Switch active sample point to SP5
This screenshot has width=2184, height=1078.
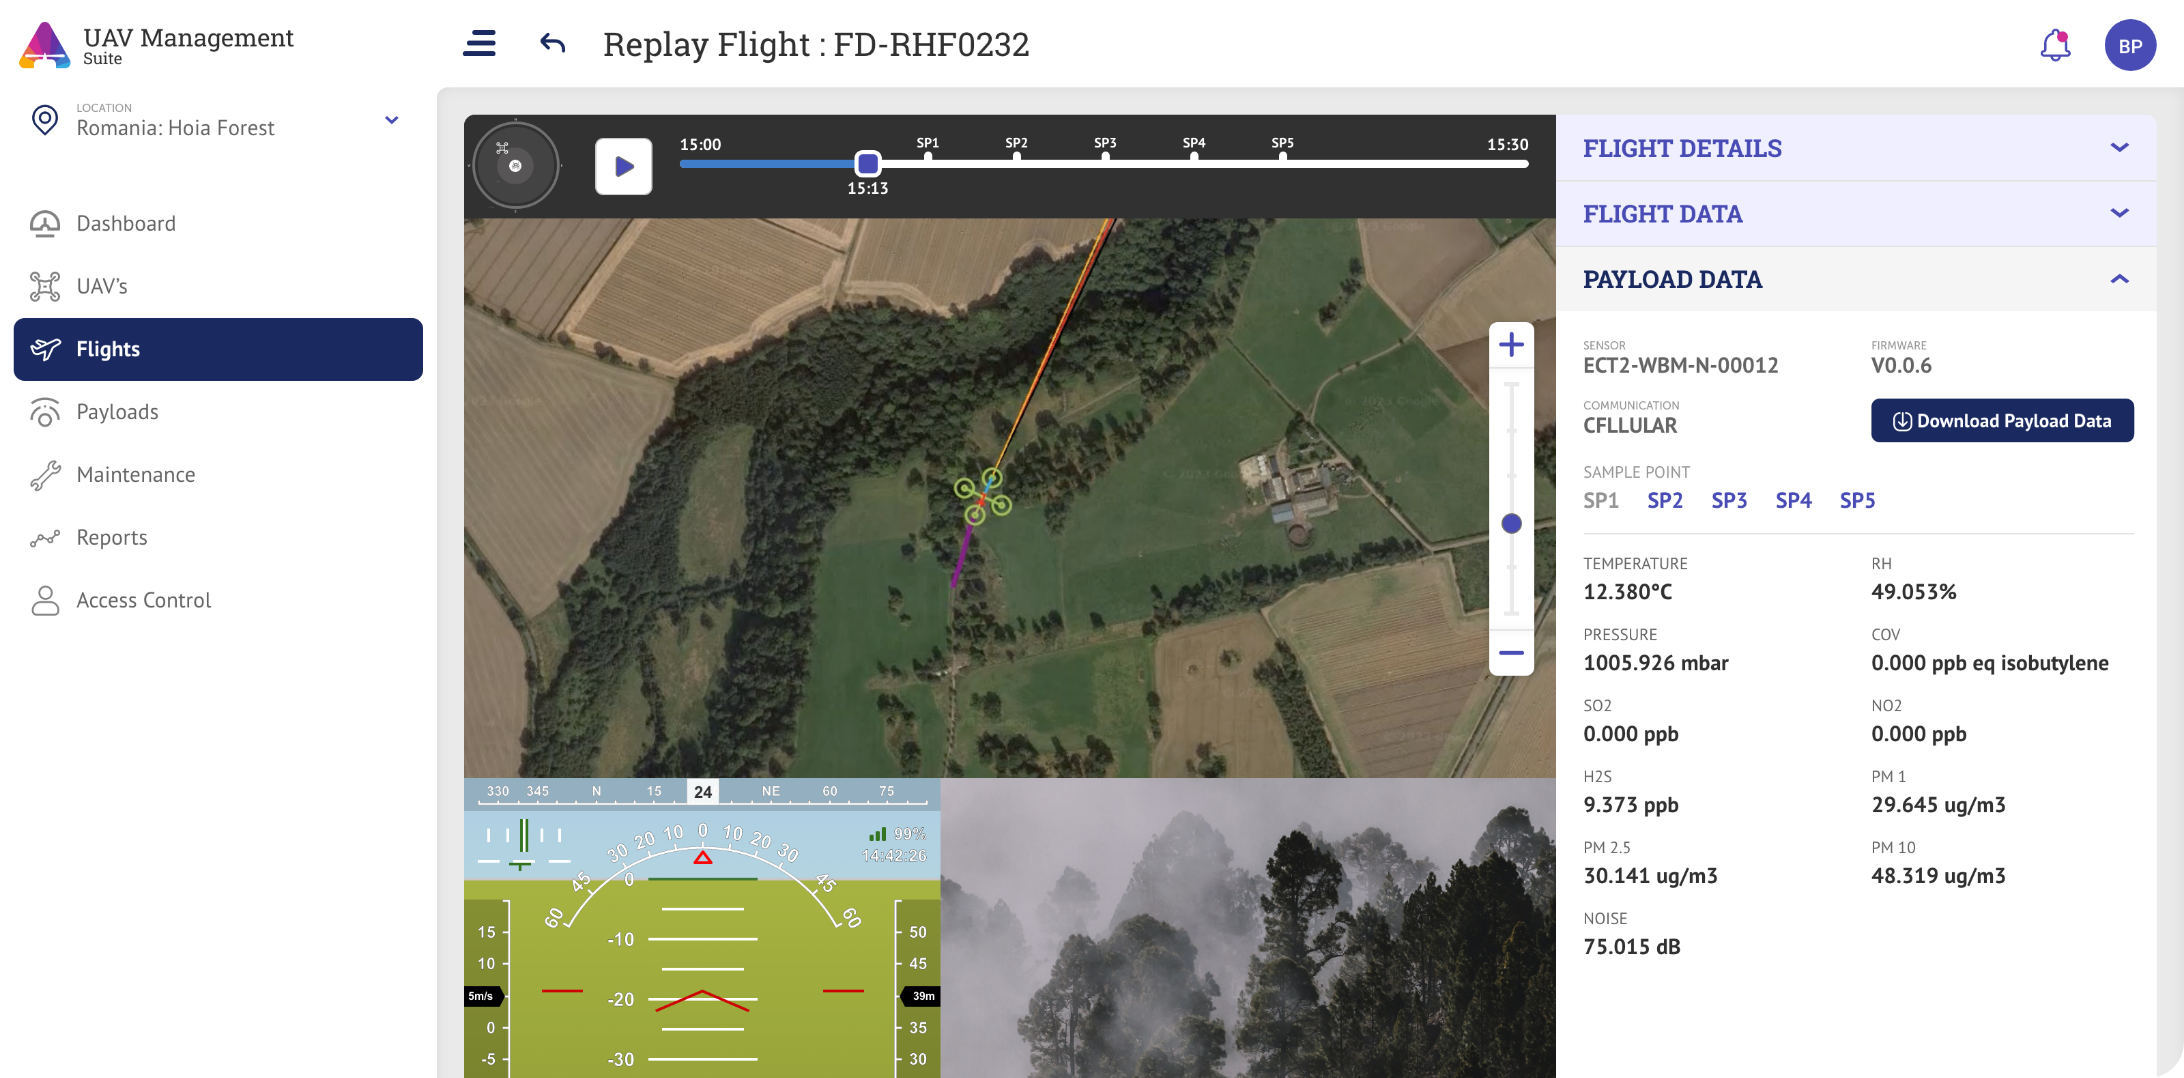(1856, 500)
